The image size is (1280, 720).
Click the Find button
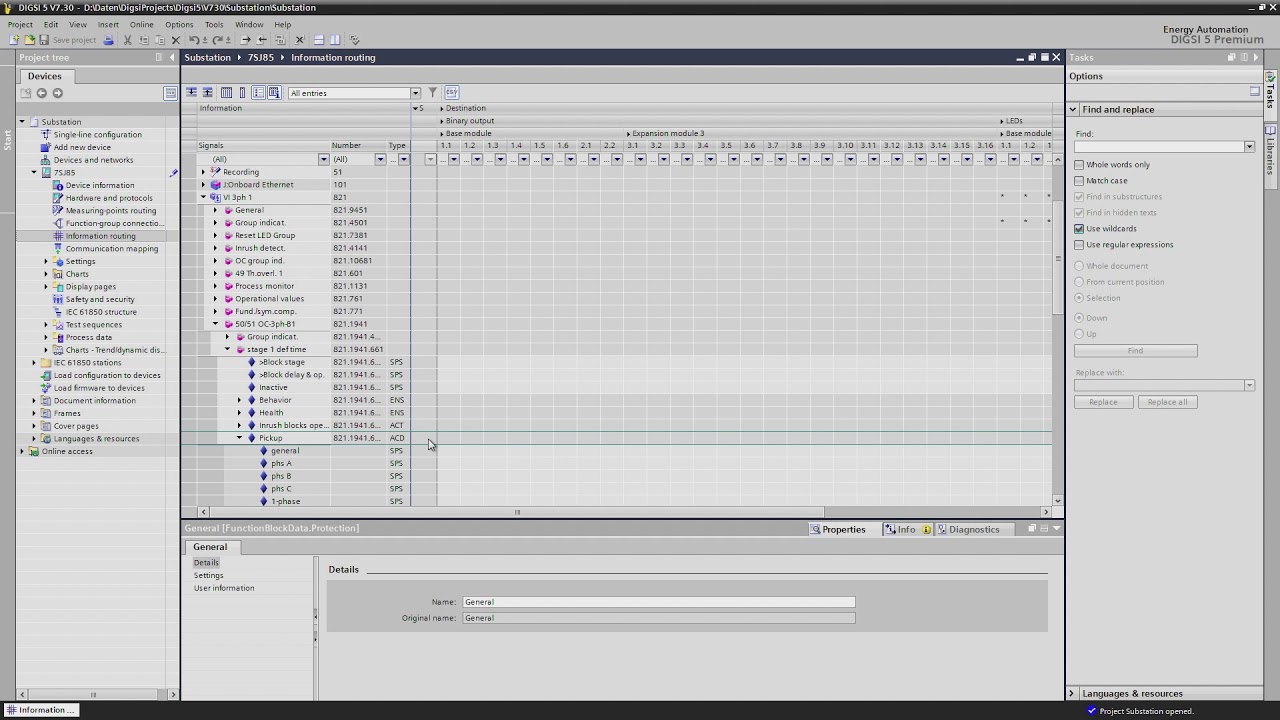(x=1135, y=351)
